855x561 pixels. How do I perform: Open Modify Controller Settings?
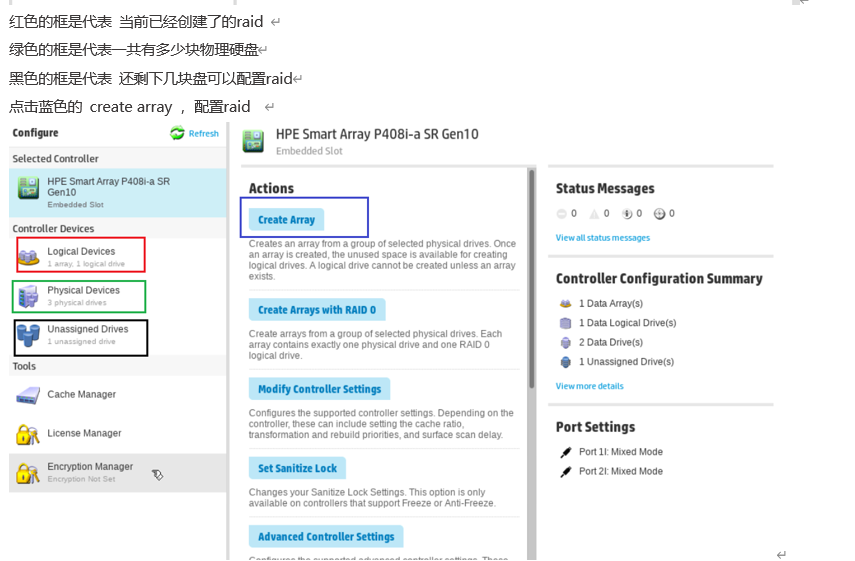click(x=320, y=389)
